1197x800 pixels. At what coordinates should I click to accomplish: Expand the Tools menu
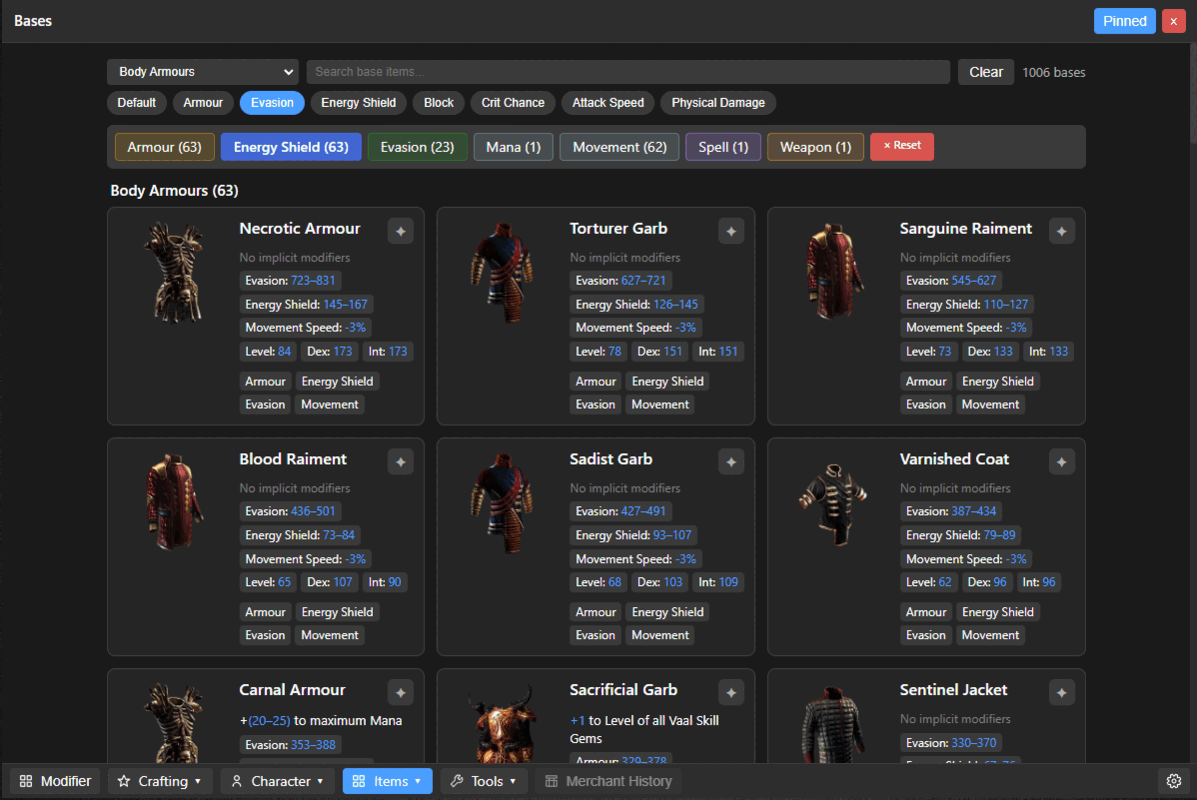pos(484,781)
